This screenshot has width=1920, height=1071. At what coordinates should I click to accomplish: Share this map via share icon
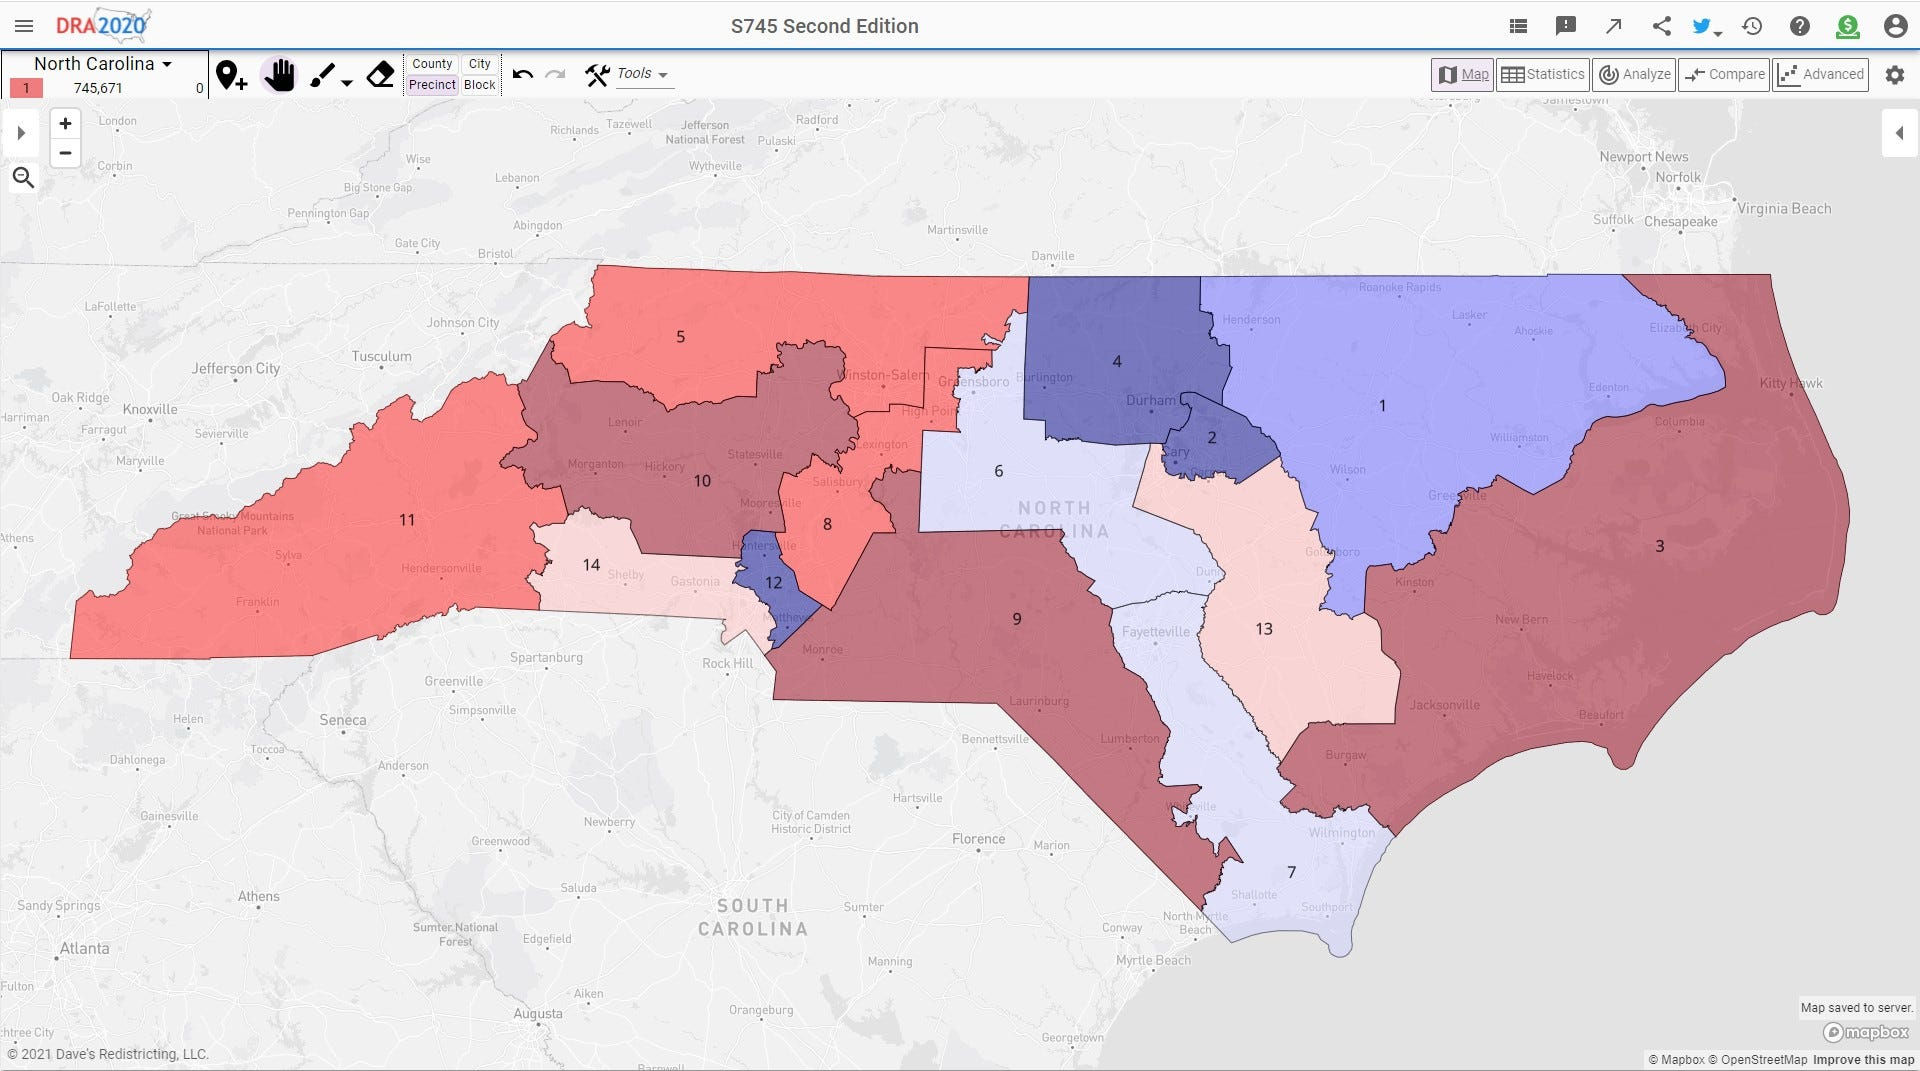tap(1662, 26)
